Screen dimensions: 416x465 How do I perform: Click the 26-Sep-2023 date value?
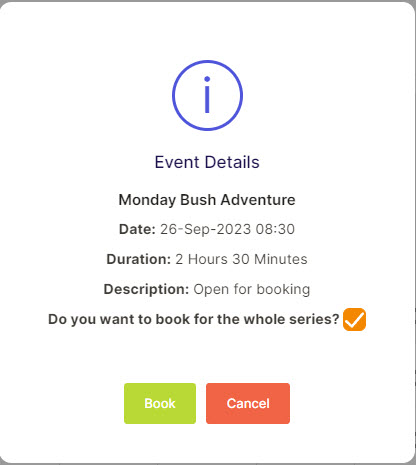(x=205, y=229)
